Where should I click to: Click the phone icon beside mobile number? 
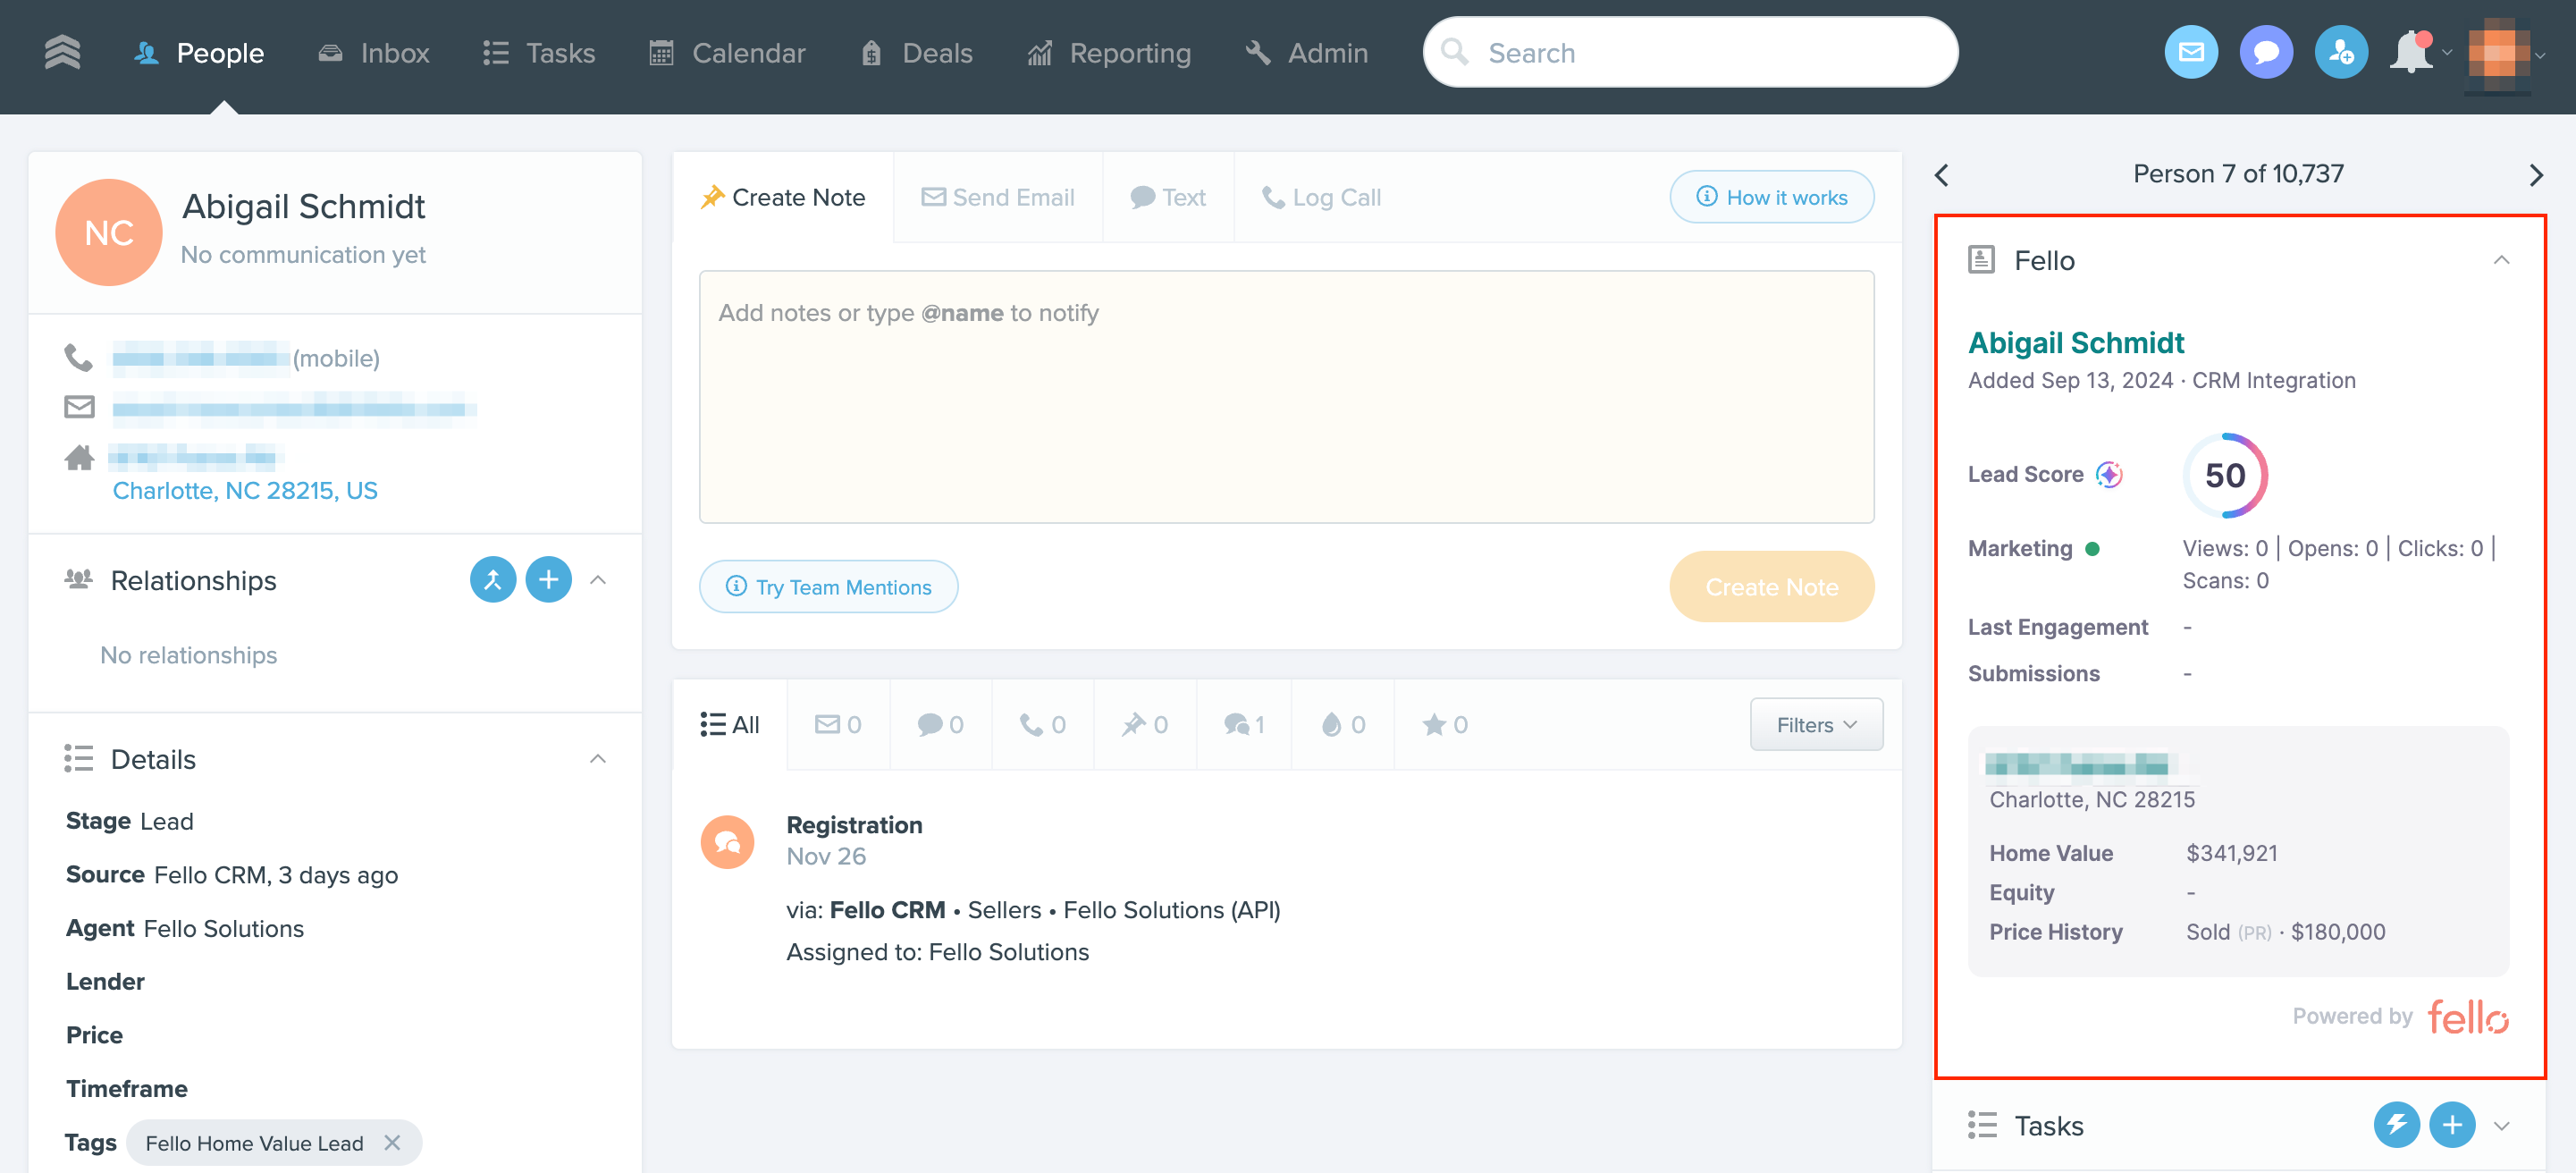pyautogui.click(x=78, y=358)
